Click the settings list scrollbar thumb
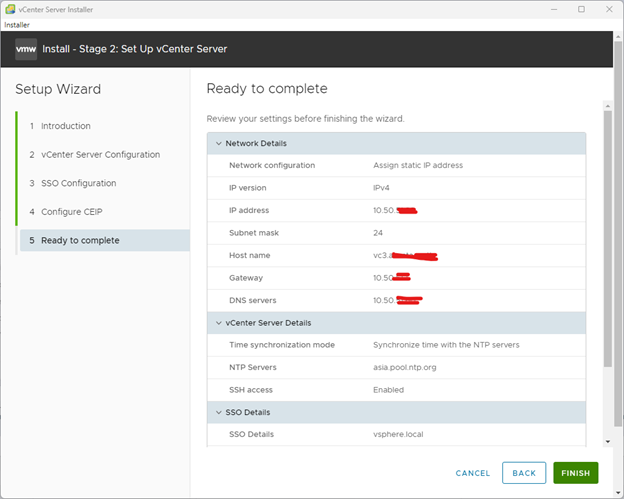624x499 pixels. tap(607, 239)
